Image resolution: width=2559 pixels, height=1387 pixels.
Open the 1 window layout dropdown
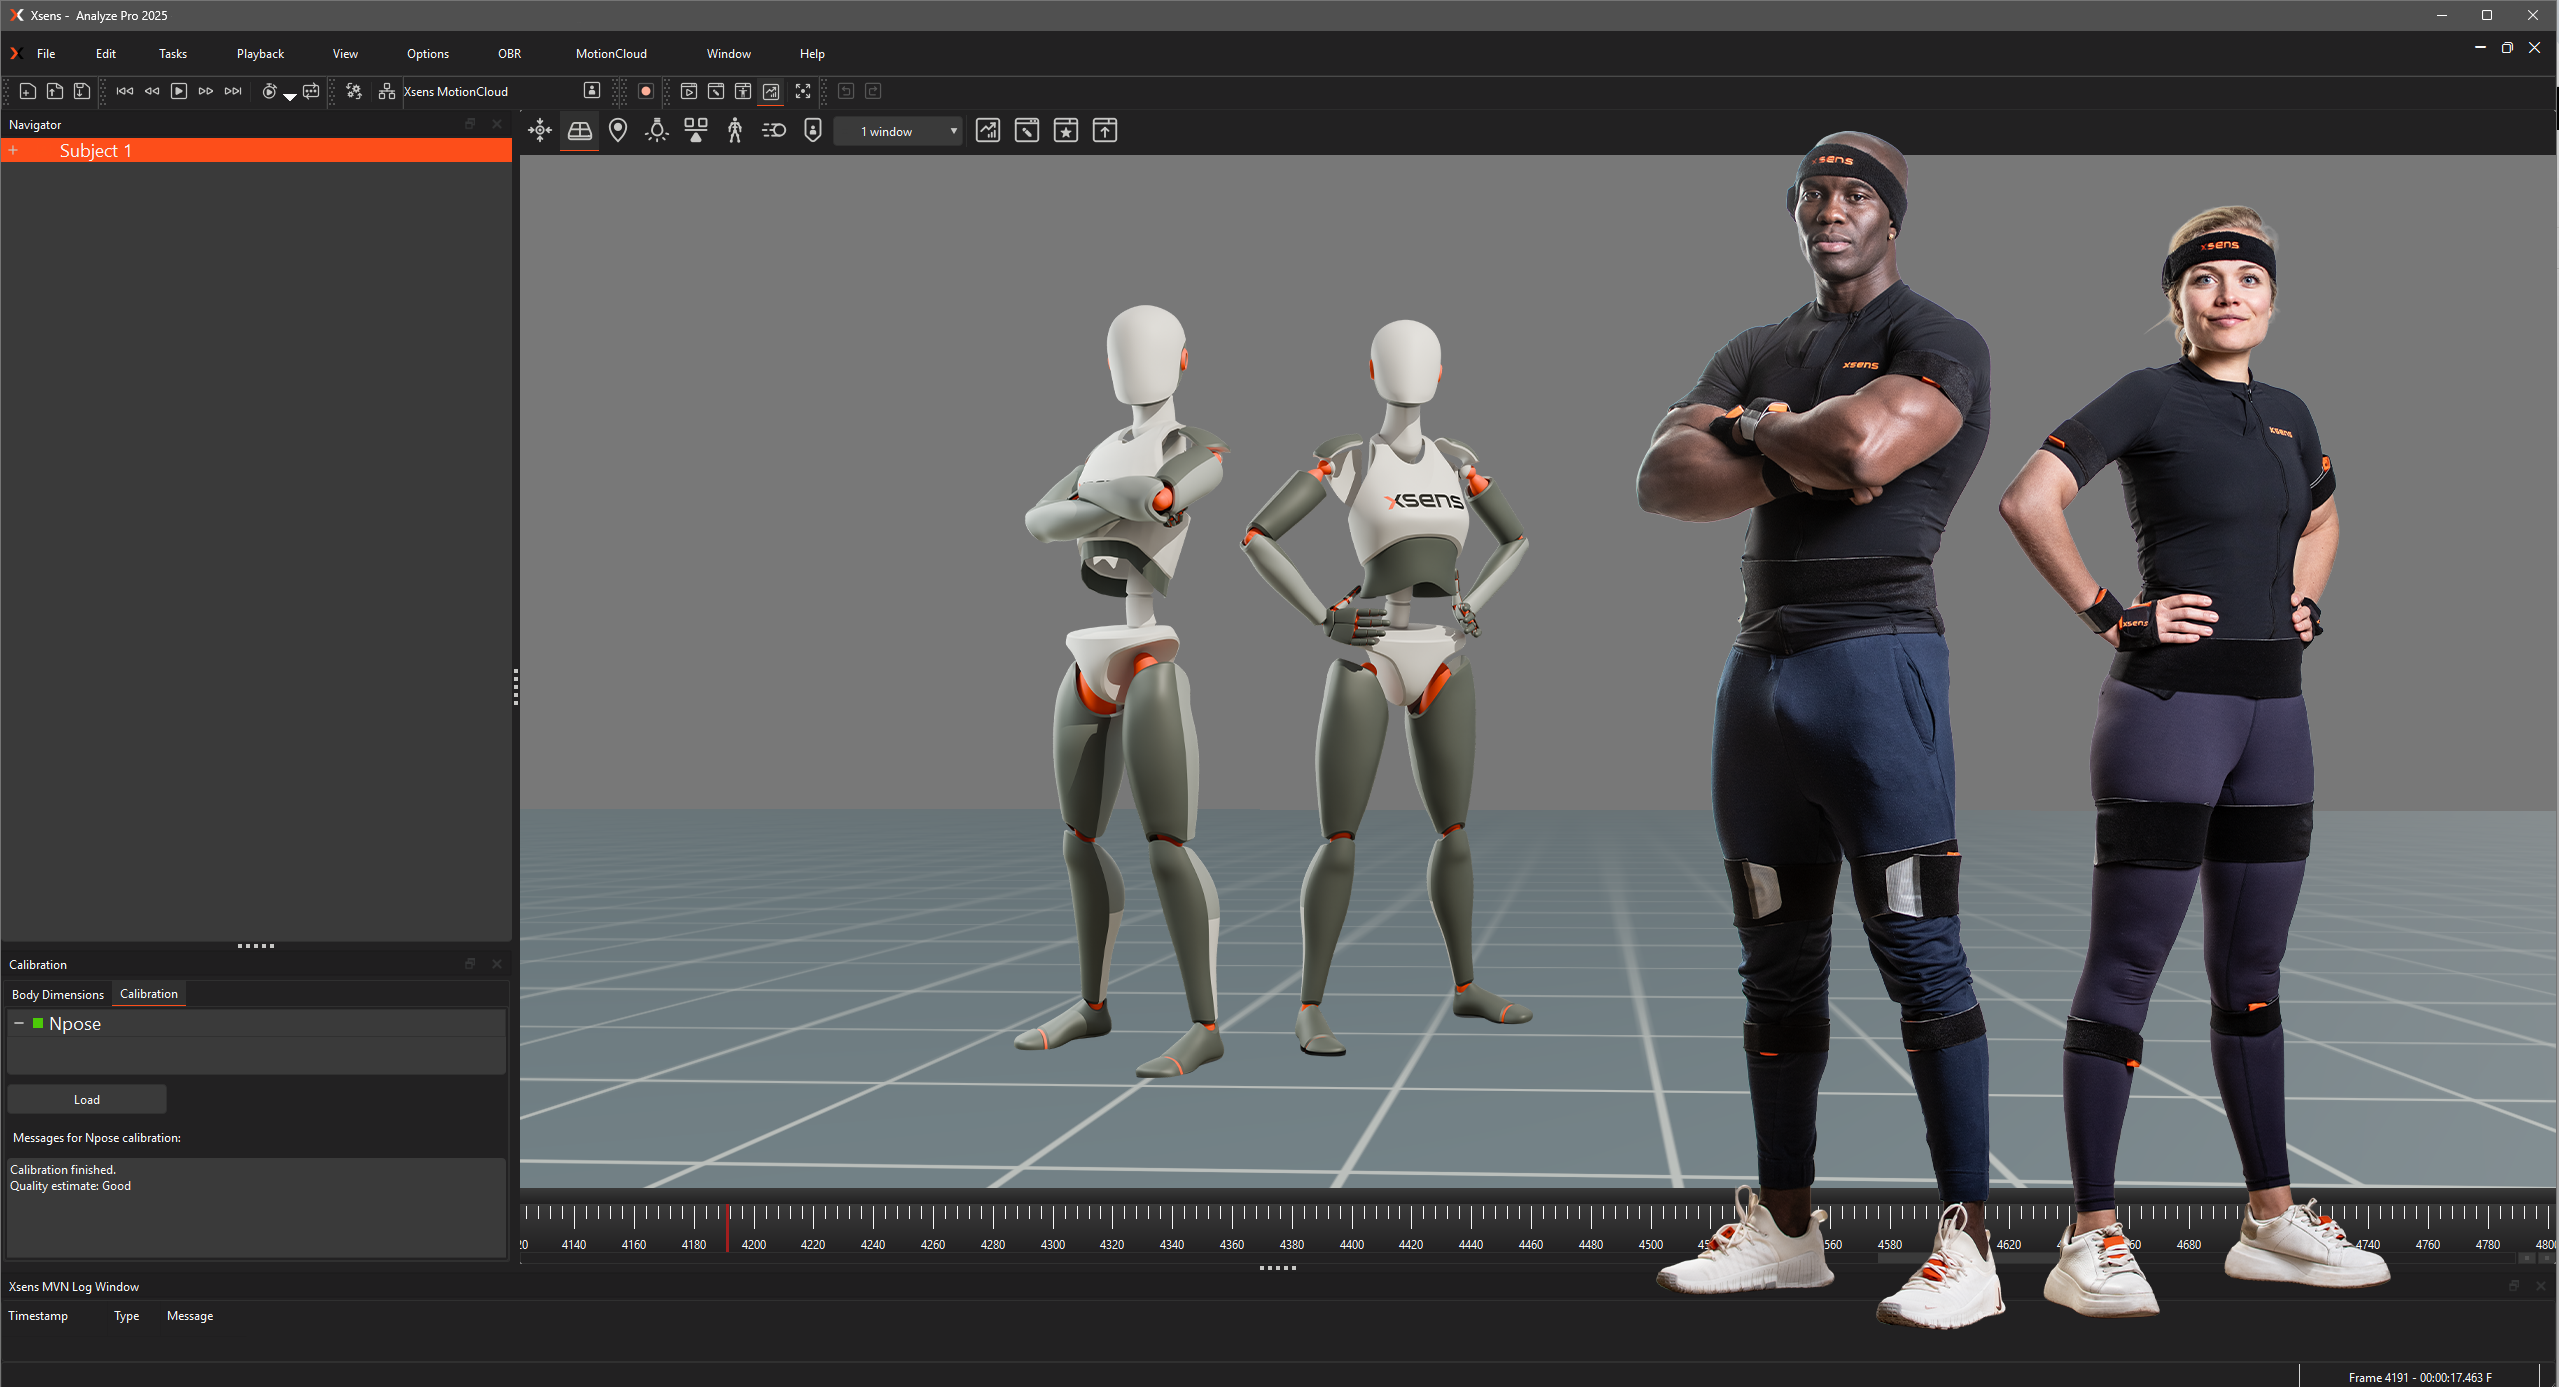click(898, 131)
